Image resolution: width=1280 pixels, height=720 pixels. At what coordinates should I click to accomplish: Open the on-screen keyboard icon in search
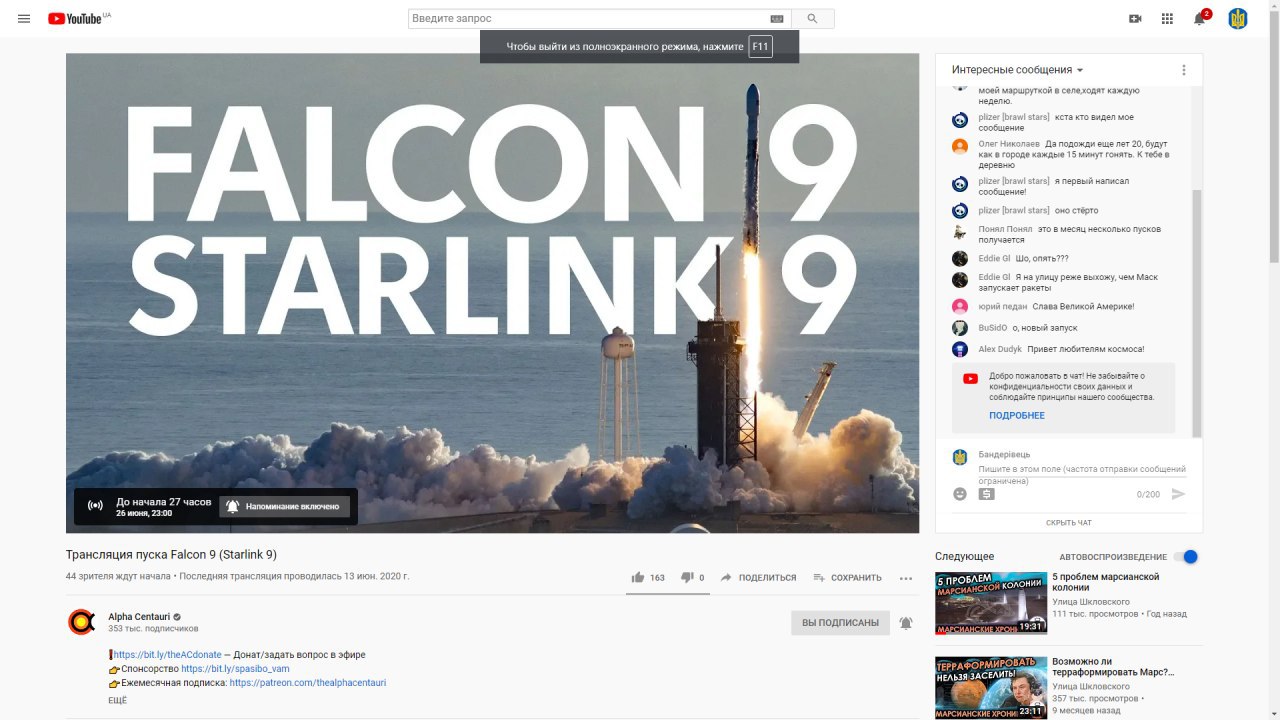pos(777,18)
